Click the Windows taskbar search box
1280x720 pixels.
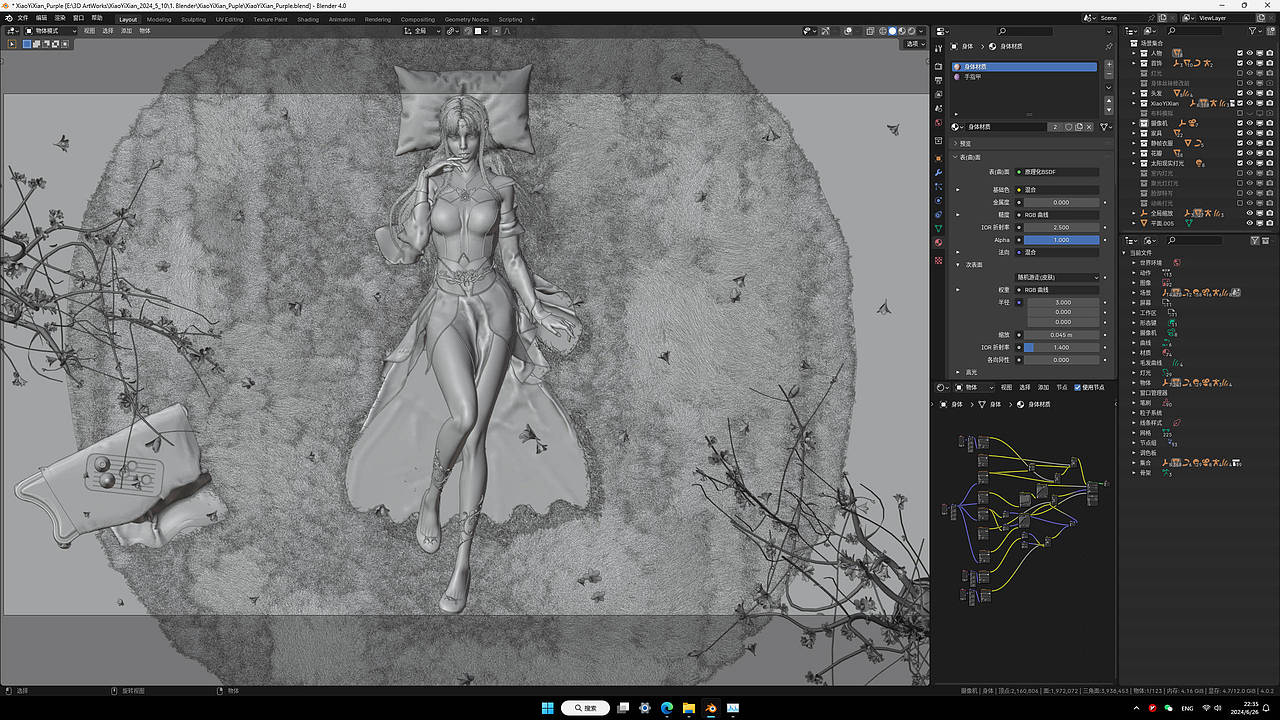click(x=586, y=708)
